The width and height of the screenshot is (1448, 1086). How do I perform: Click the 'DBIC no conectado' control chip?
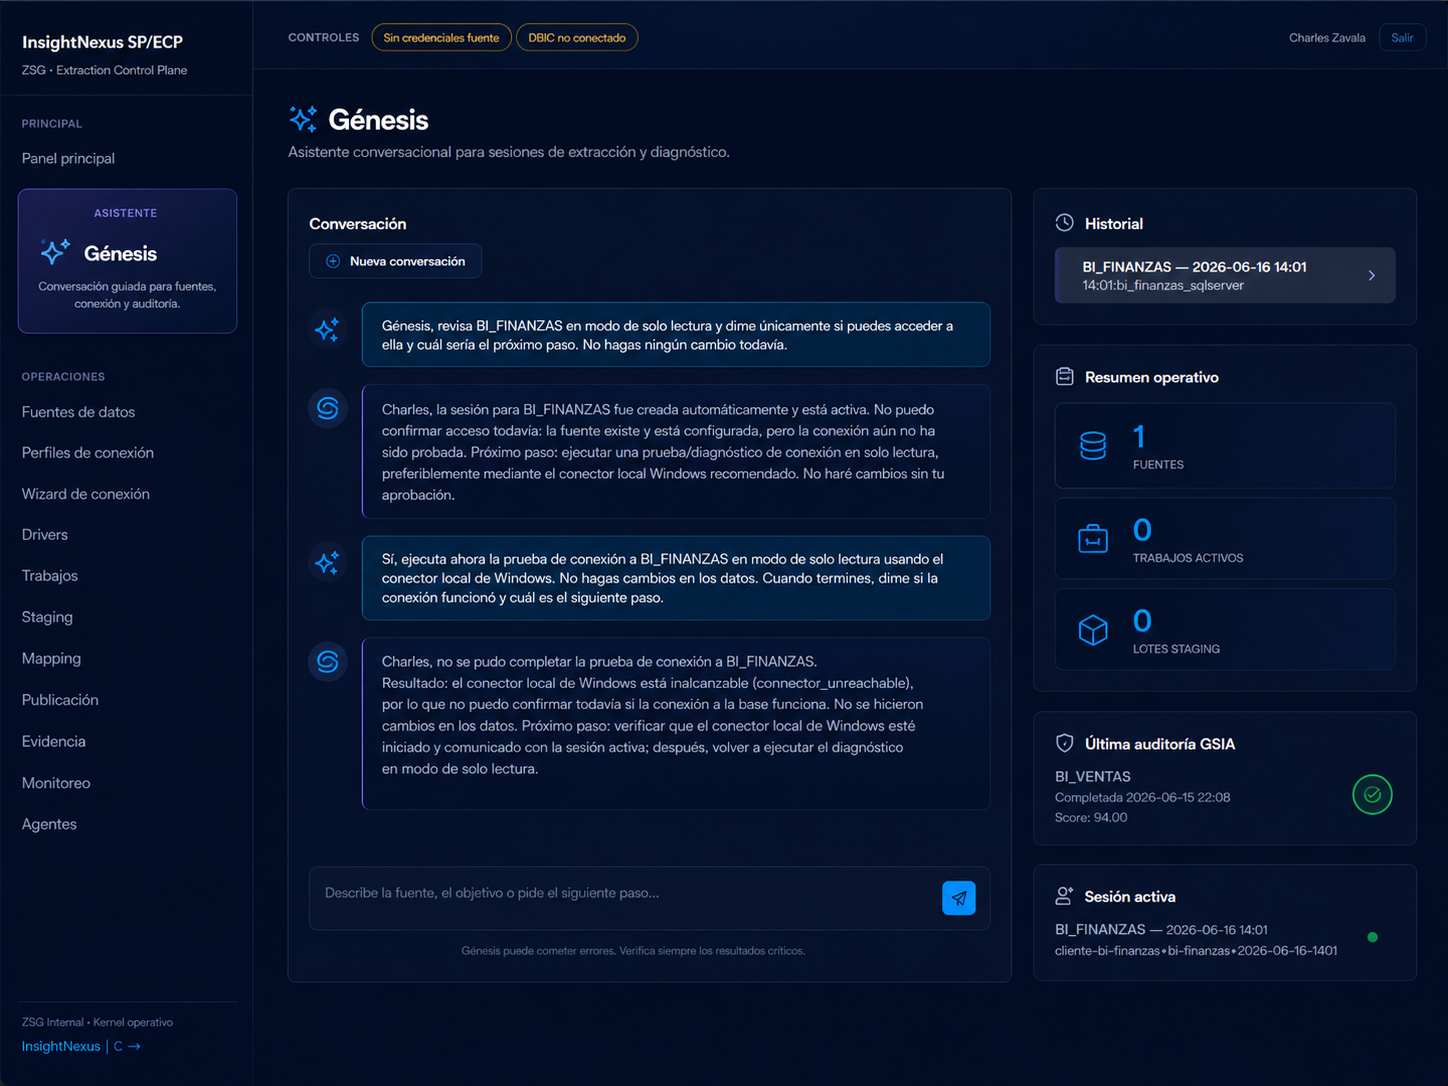[577, 38]
